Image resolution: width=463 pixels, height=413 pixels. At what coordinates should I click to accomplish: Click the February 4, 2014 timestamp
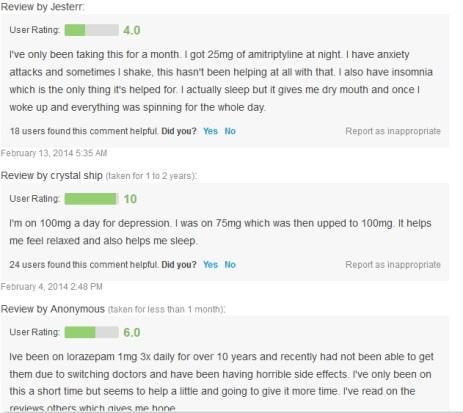(51, 287)
